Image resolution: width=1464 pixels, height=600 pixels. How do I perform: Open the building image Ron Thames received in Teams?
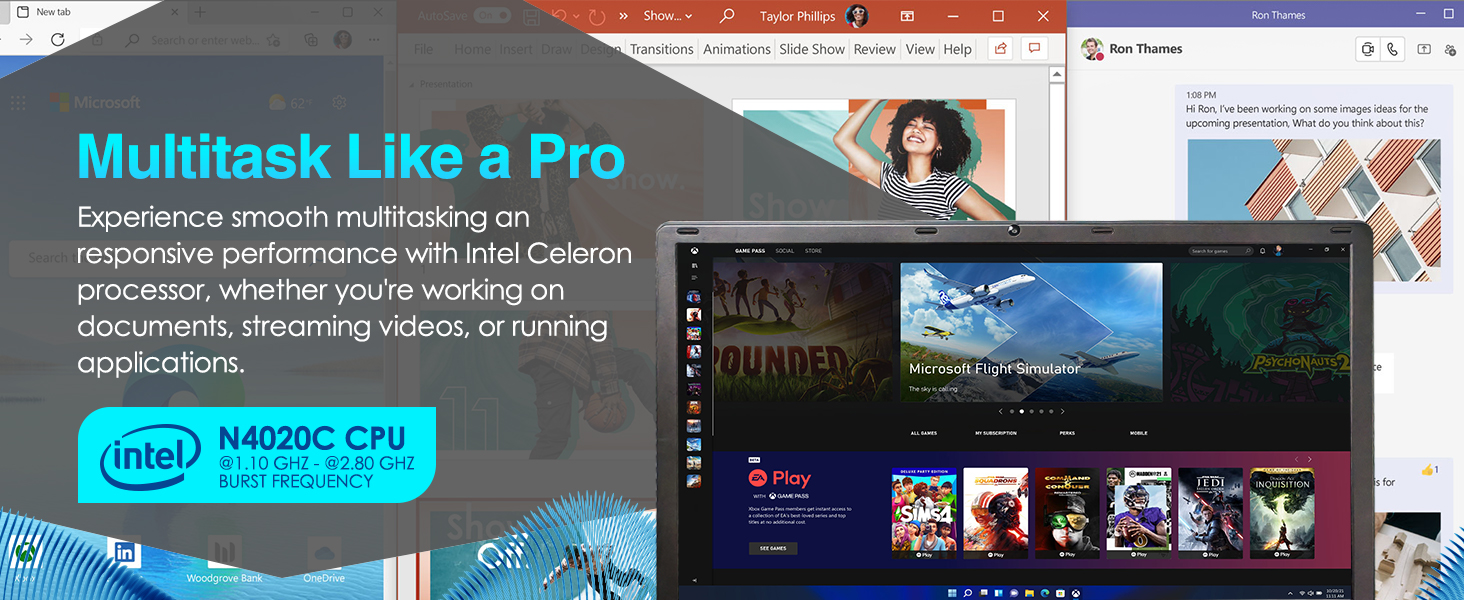pyautogui.click(x=1314, y=210)
